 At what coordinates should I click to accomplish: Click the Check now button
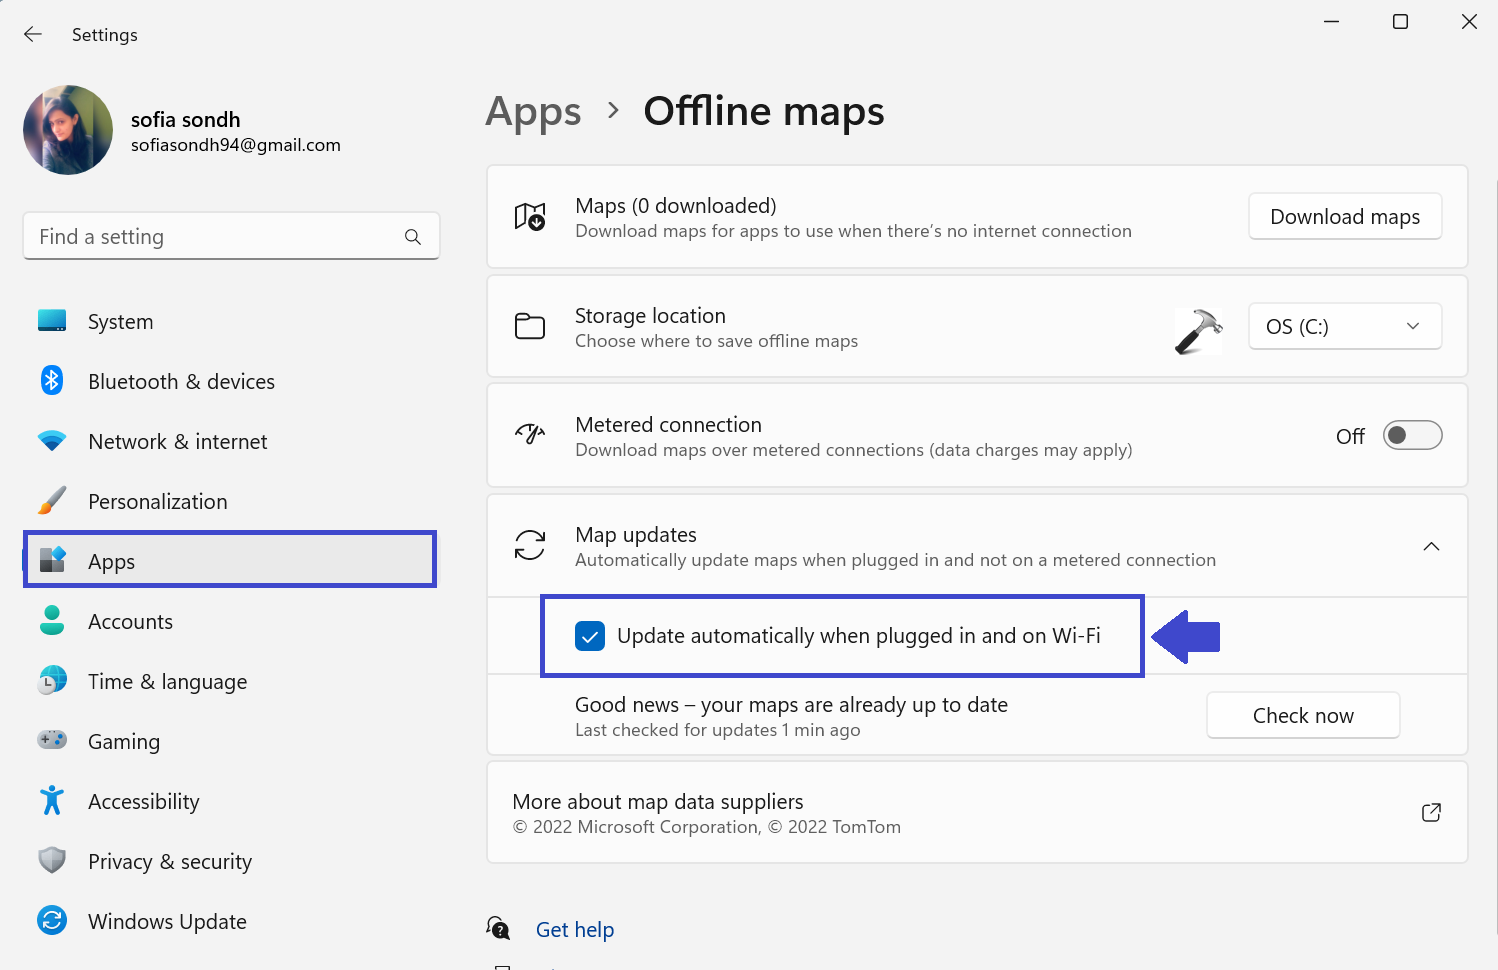pos(1302,716)
